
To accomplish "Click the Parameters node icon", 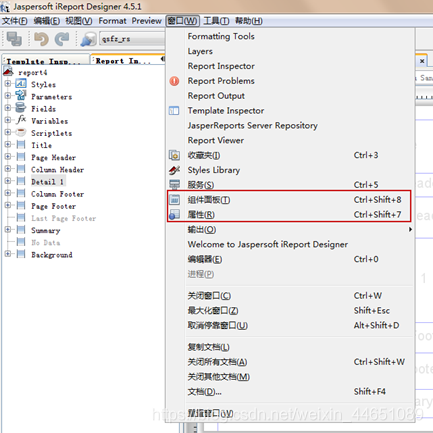I will pyautogui.click(x=21, y=96).
